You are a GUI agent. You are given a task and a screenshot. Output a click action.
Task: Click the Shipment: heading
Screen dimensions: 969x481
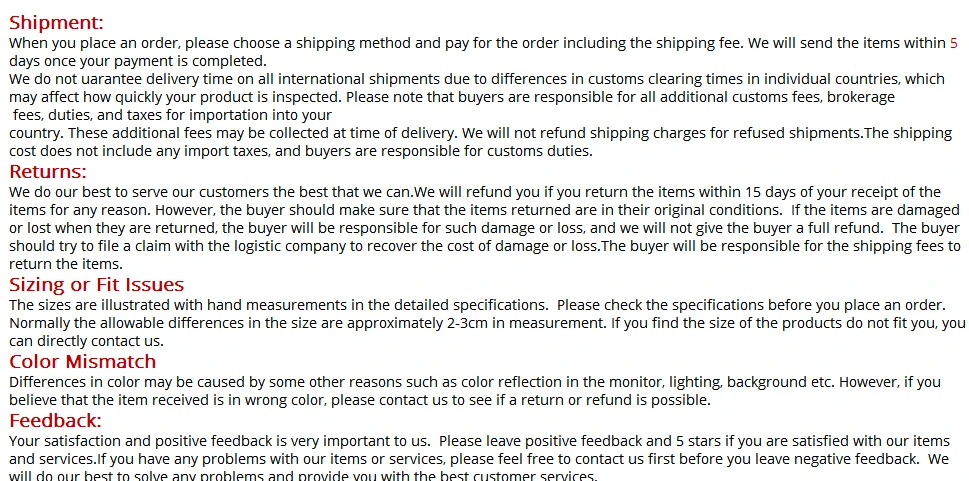coord(56,23)
